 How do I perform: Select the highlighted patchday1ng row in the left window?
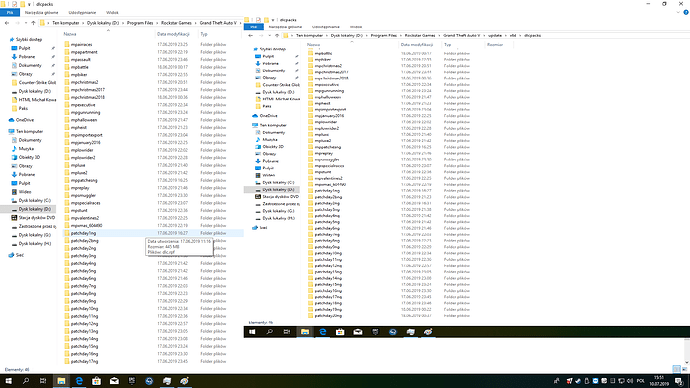click(x=152, y=233)
